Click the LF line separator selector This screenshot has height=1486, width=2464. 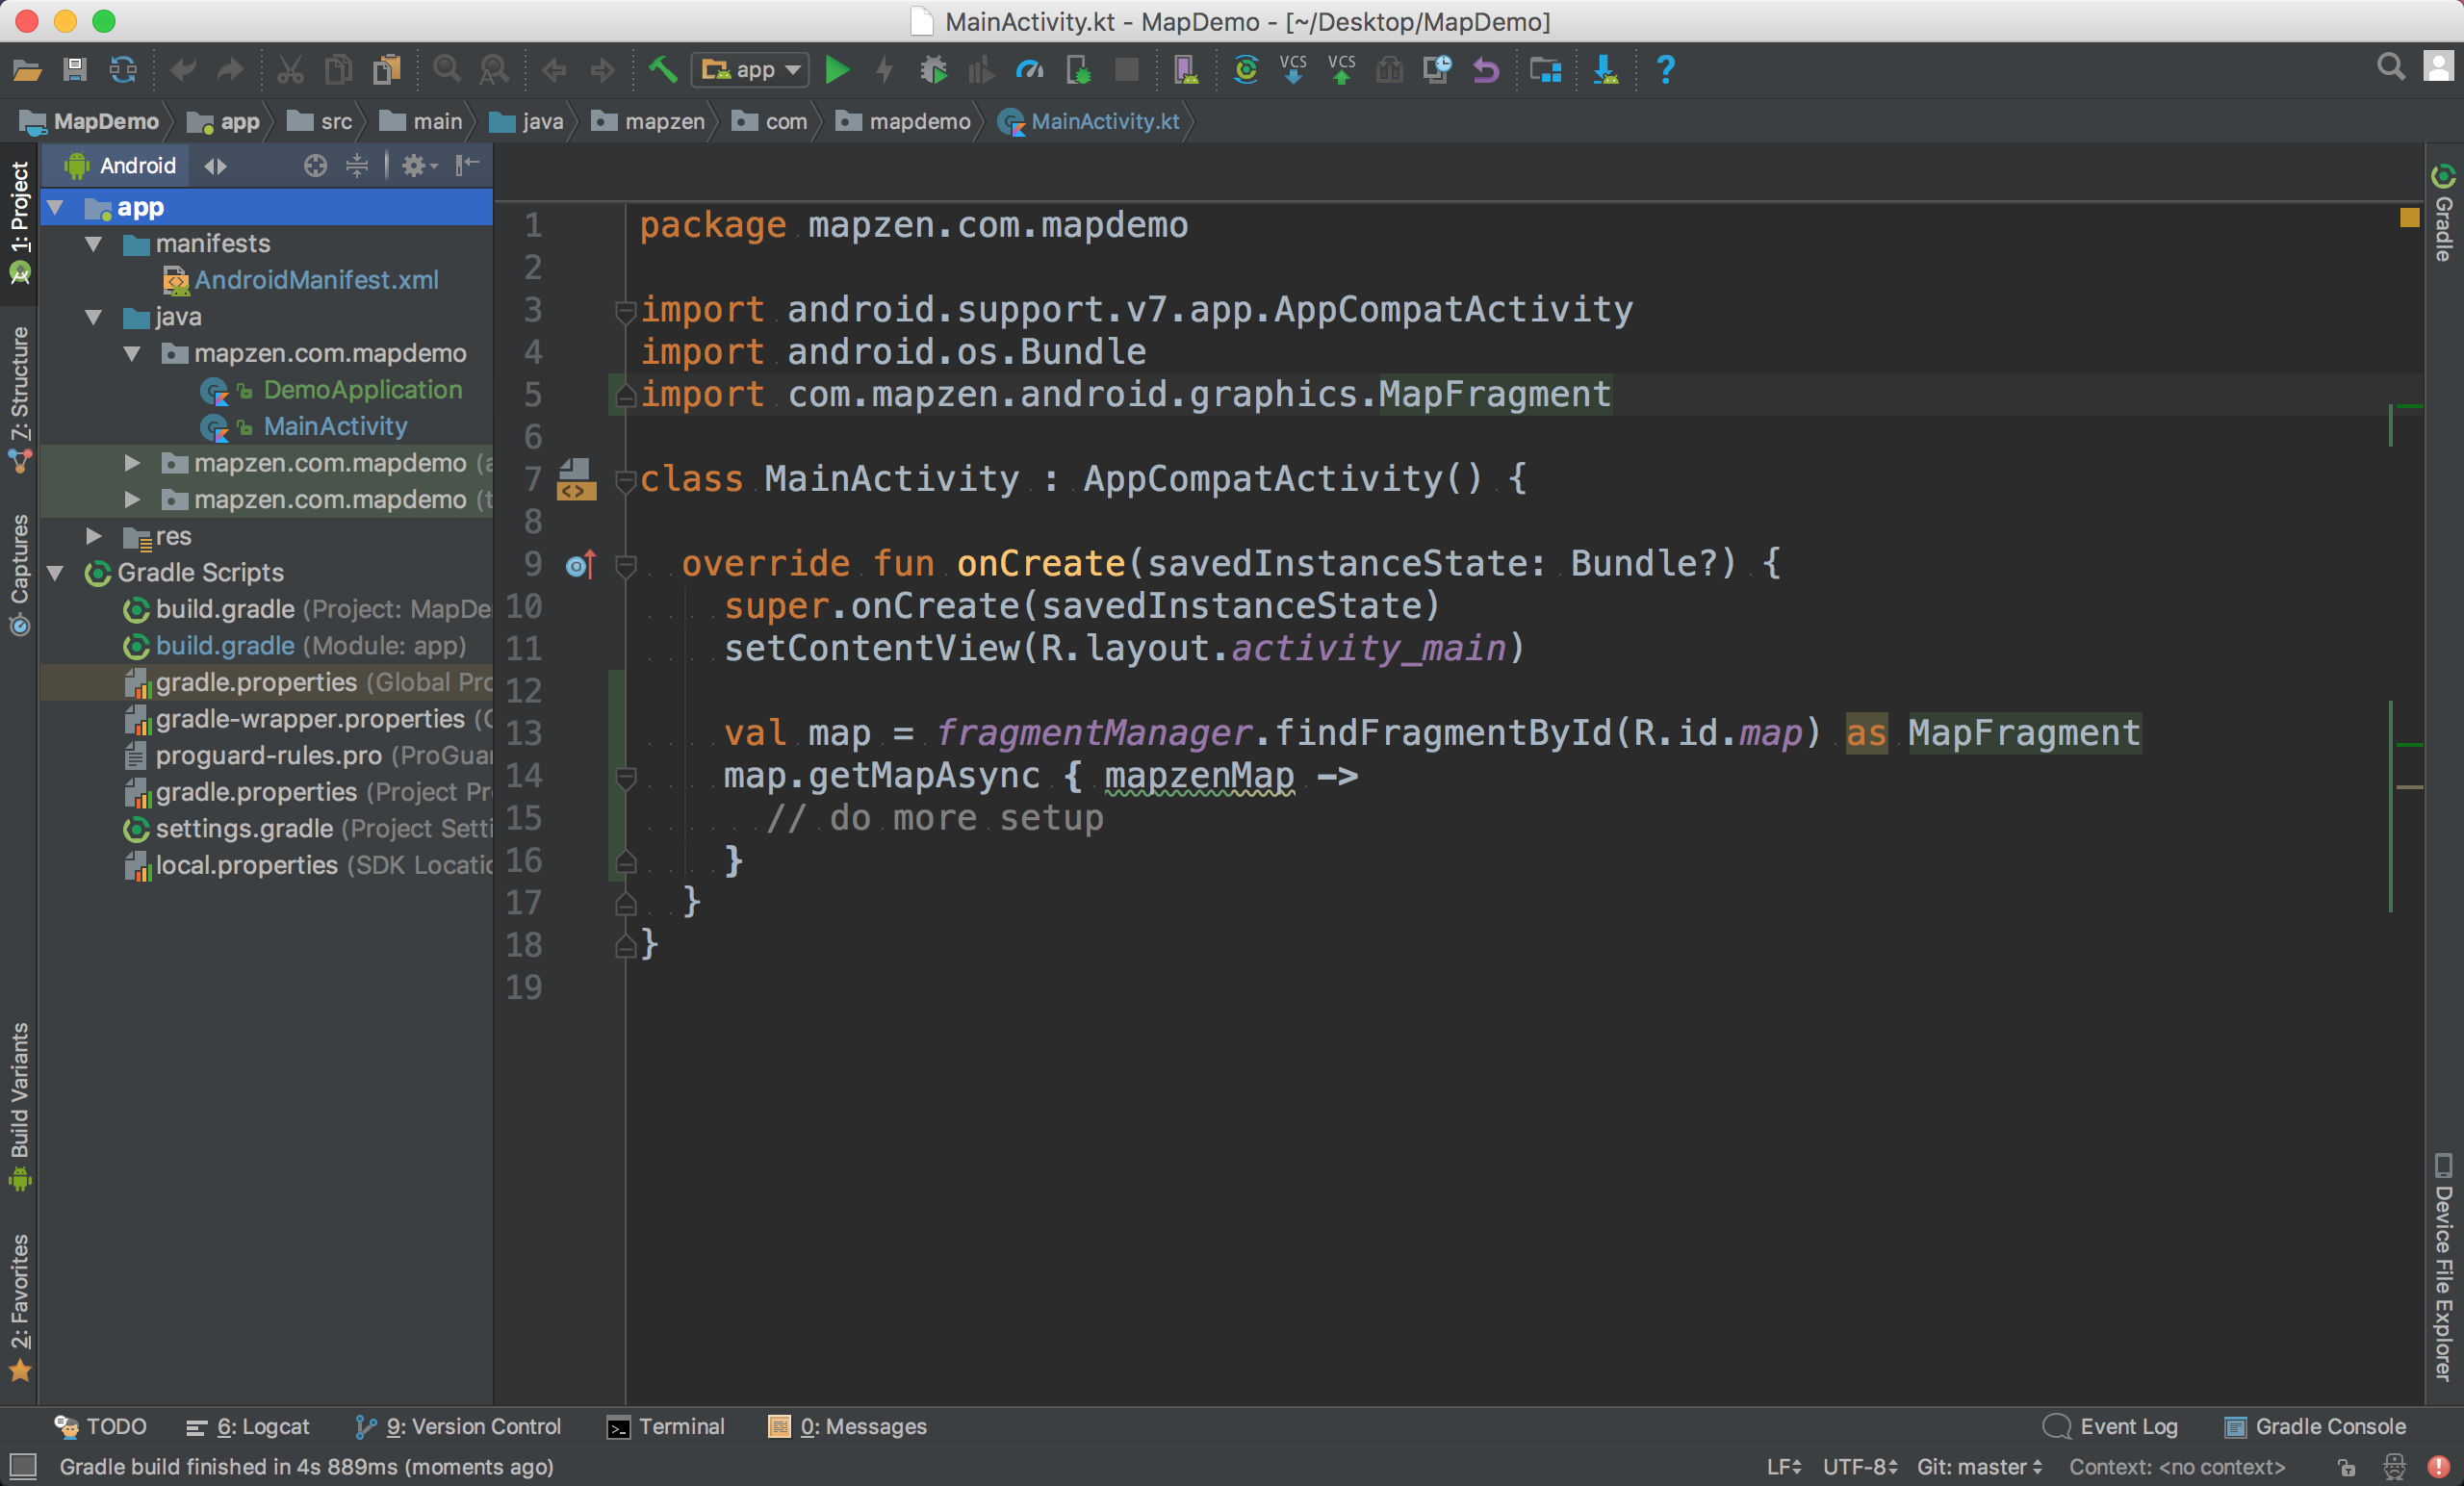pyautogui.click(x=1784, y=1467)
